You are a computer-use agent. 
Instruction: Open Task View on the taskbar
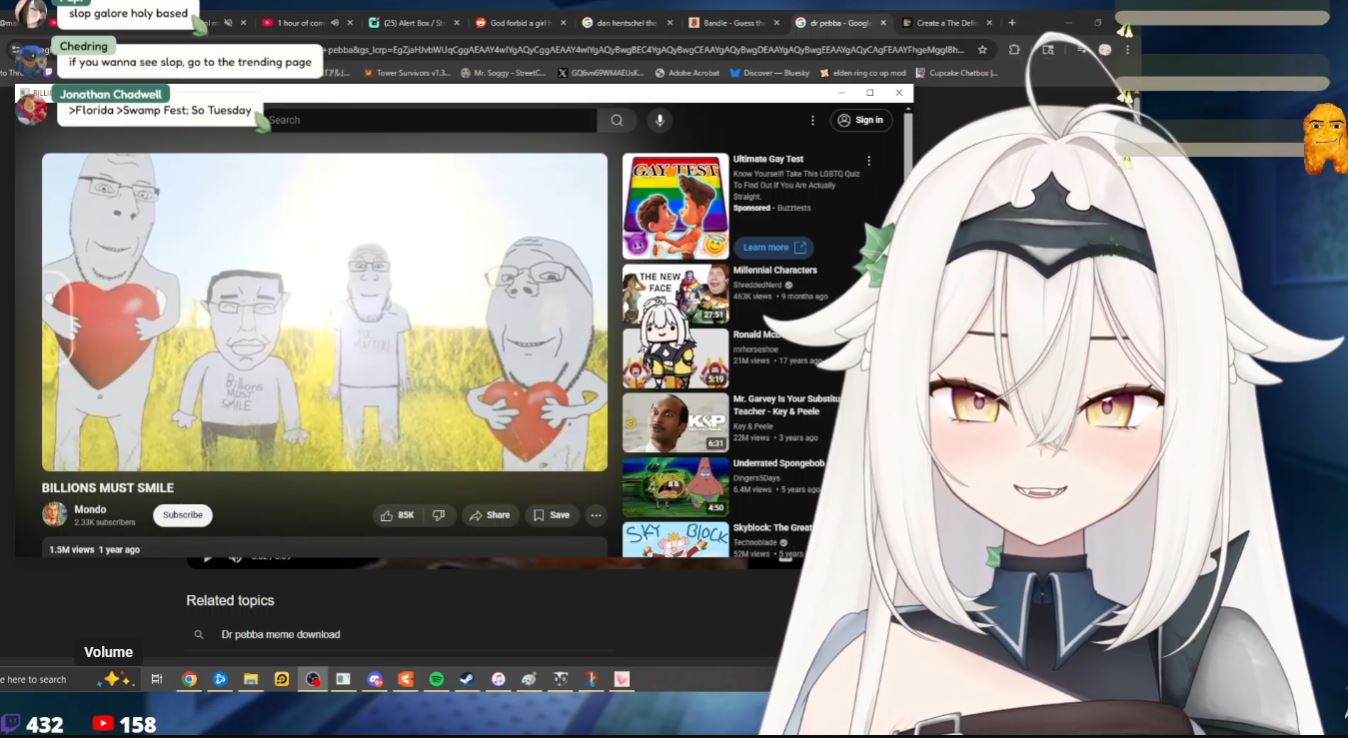(x=157, y=679)
